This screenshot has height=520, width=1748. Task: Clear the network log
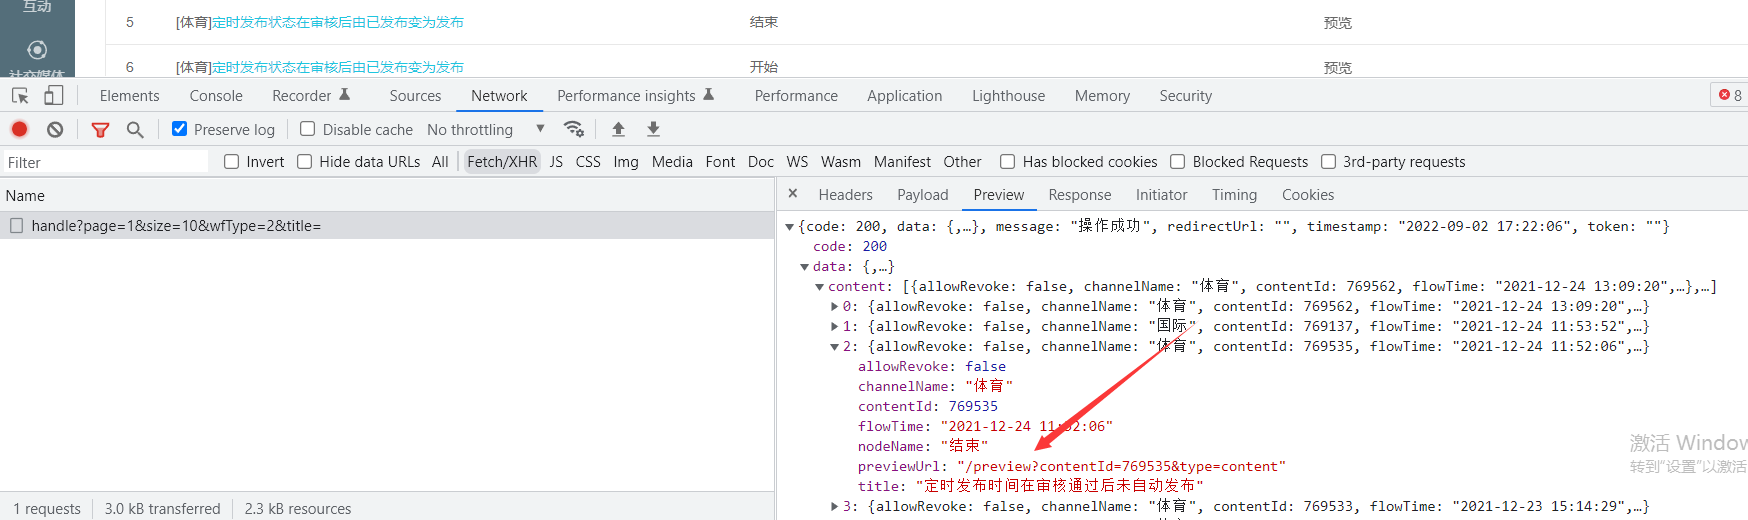click(55, 129)
